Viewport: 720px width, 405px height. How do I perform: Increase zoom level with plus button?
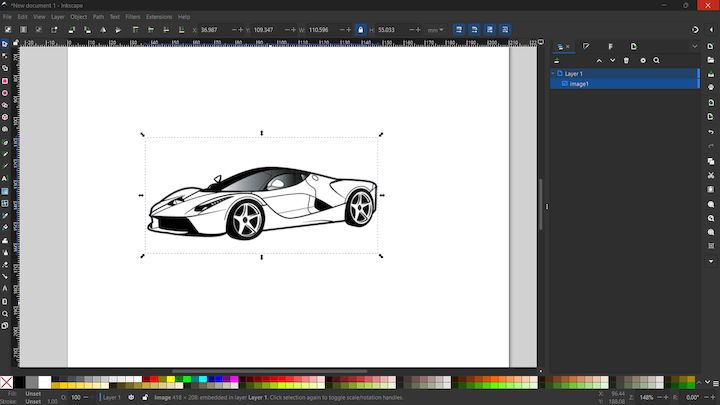666,397
